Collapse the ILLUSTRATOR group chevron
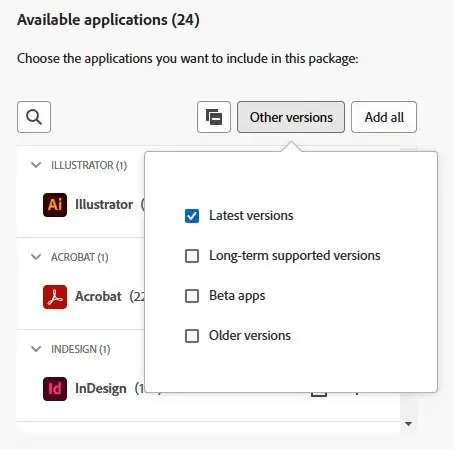The height and width of the screenshot is (449, 454). [36, 165]
